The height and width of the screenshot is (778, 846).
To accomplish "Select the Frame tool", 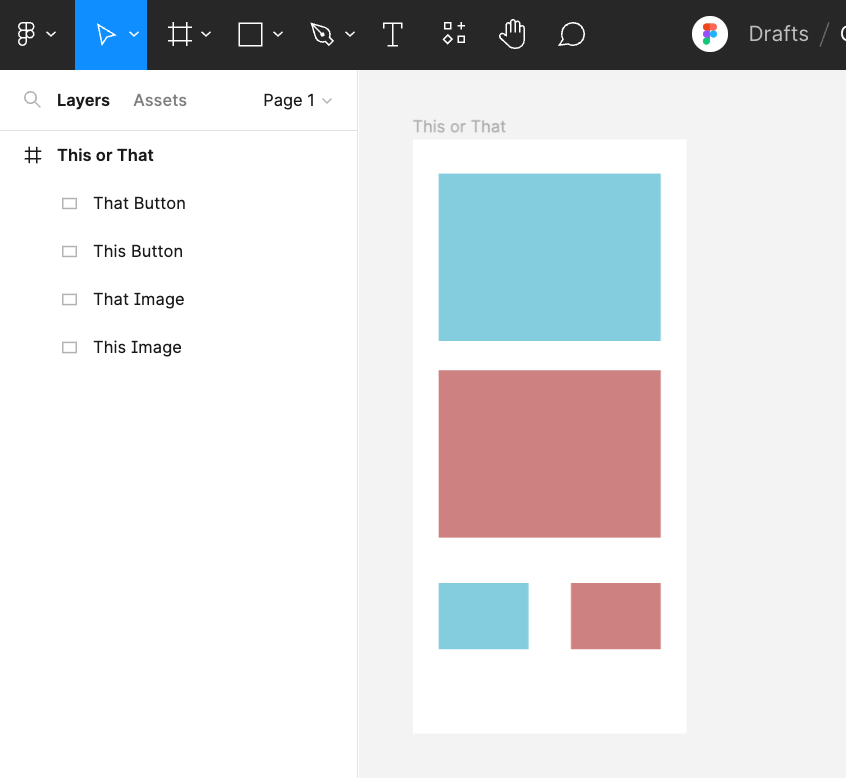I will coord(180,34).
